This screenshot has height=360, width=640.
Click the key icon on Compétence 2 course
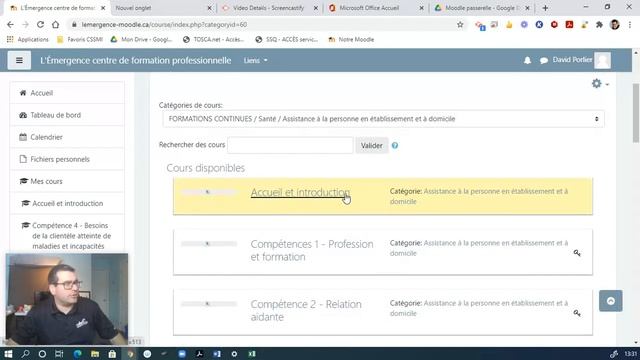(577, 313)
